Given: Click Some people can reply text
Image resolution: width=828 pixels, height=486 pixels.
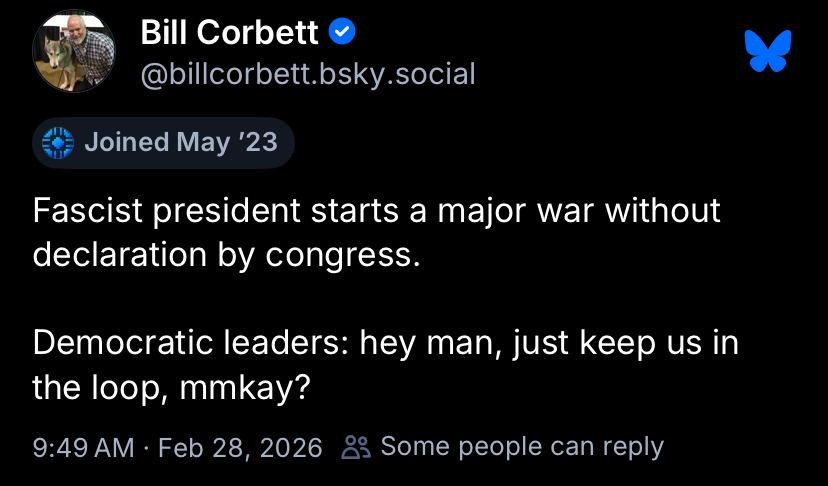Looking at the screenshot, I should [x=522, y=446].
